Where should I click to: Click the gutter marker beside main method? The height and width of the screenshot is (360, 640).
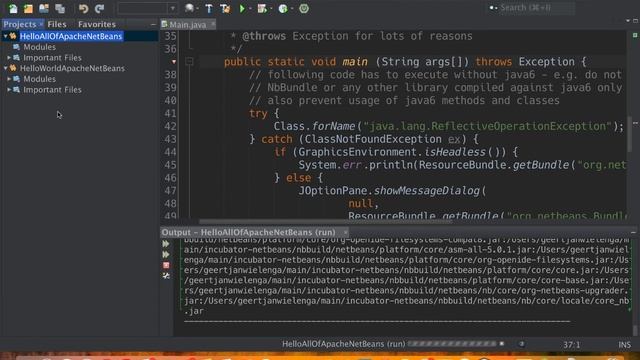174,62
